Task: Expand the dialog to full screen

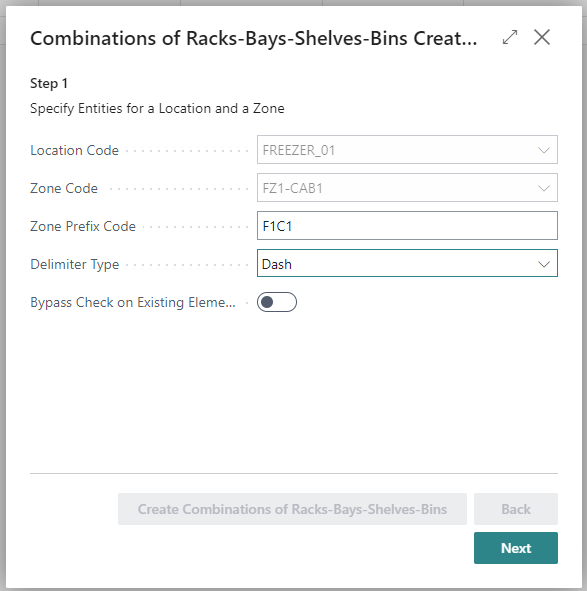Action: click(x=510, y=37)
